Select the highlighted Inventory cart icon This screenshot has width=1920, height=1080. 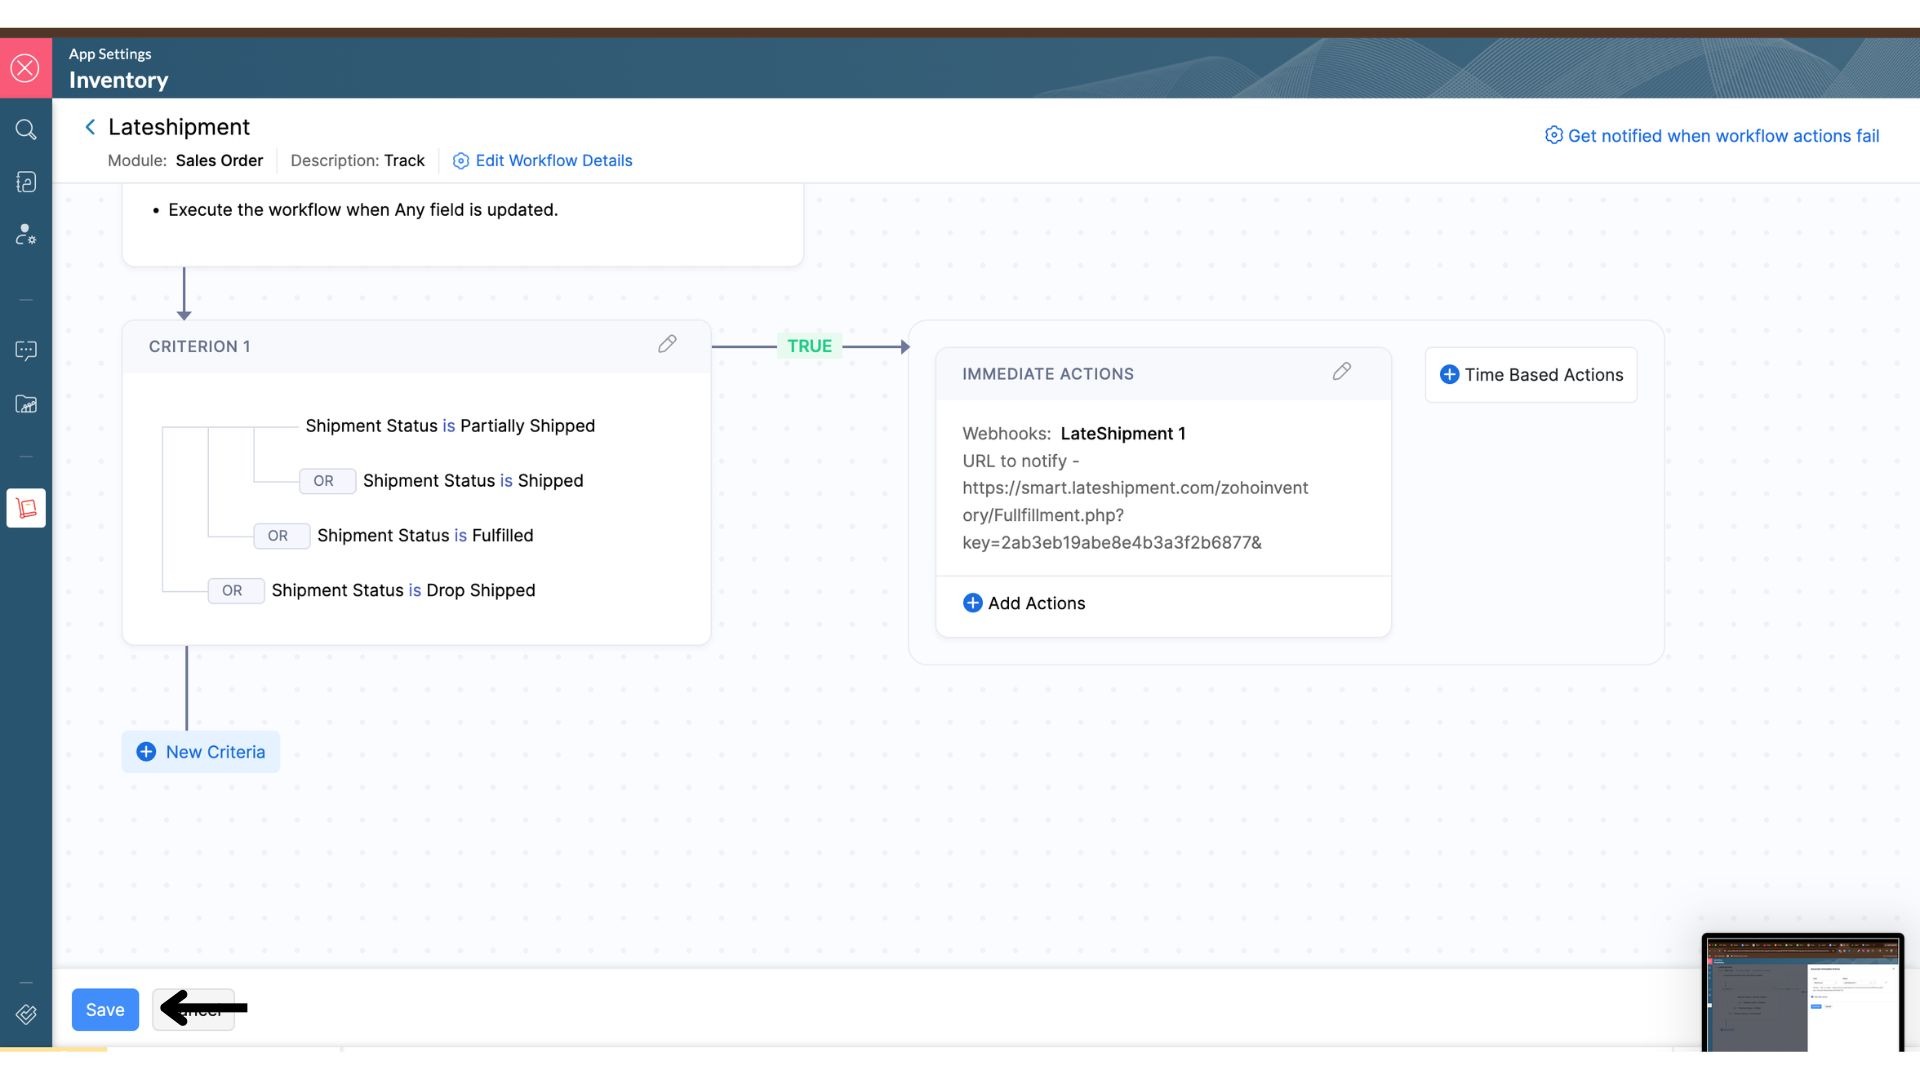coord(26,508)
